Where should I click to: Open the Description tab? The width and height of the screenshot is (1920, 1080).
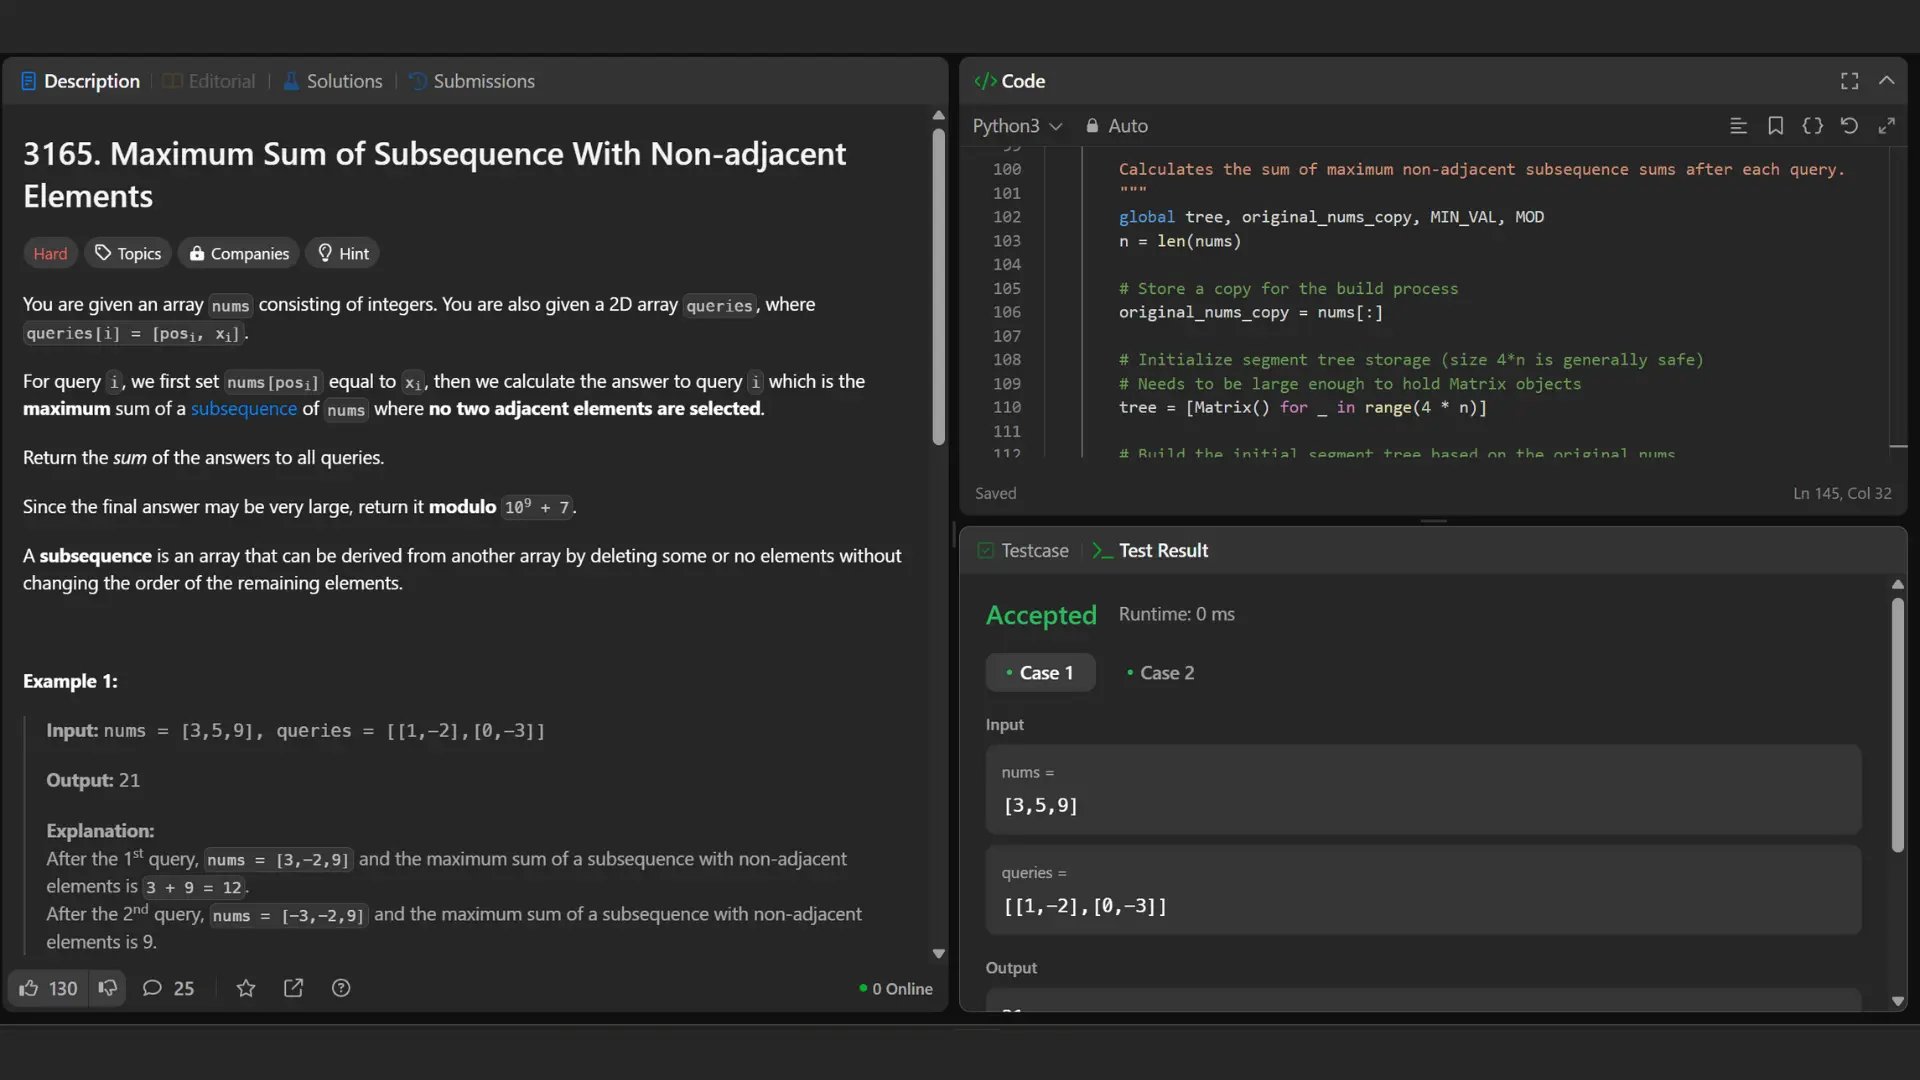(80, 81)
